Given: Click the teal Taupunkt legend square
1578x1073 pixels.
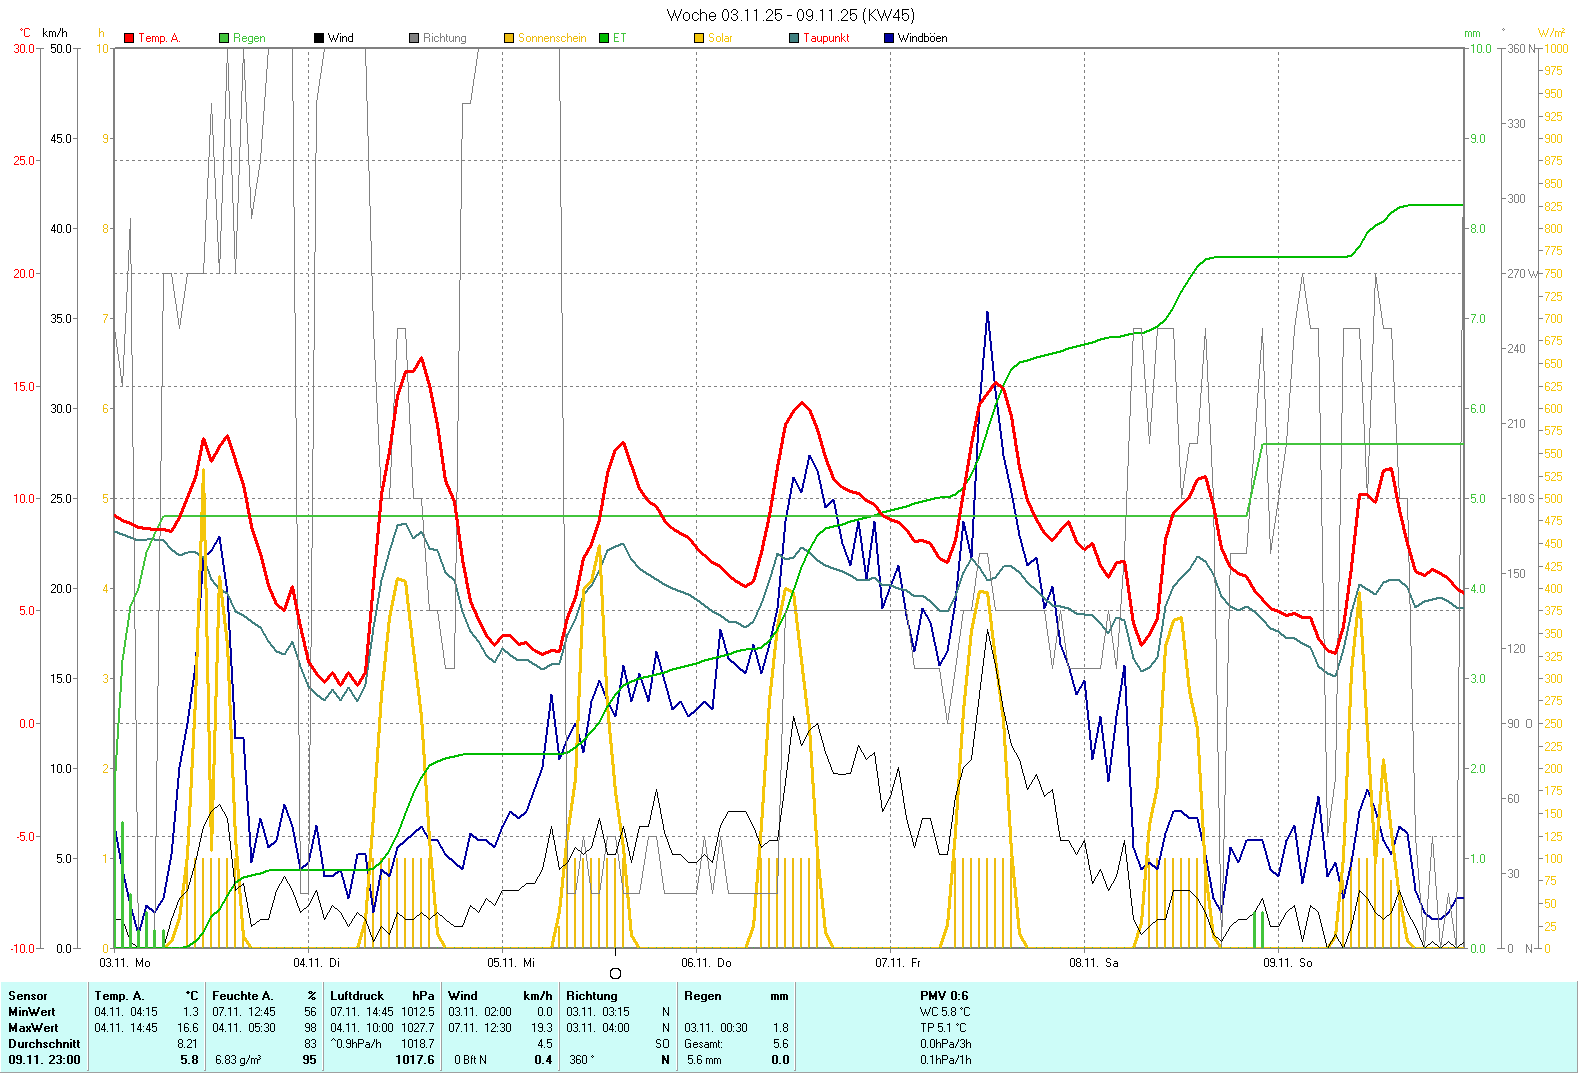Looking at the screenshot, I should (x=794, y=38).
